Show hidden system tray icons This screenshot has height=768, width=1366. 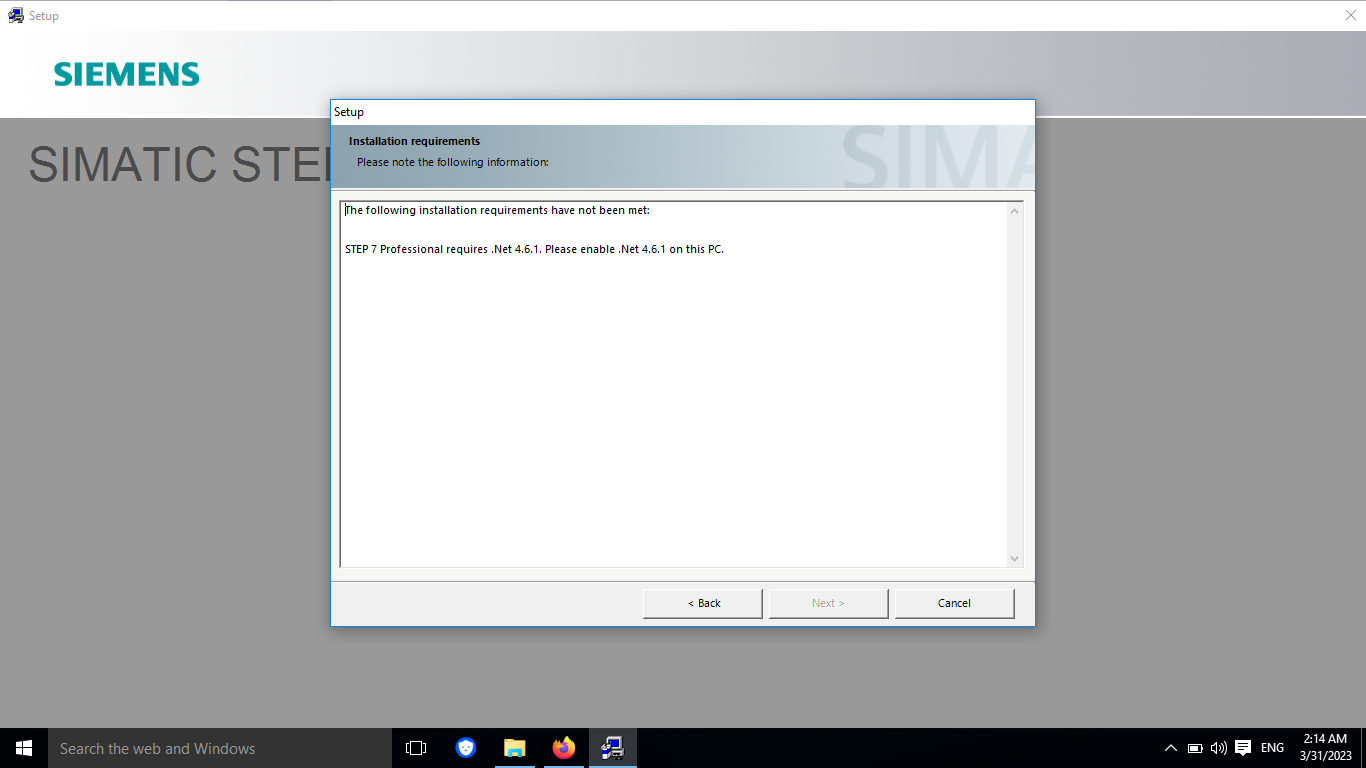pos(1171,748)
